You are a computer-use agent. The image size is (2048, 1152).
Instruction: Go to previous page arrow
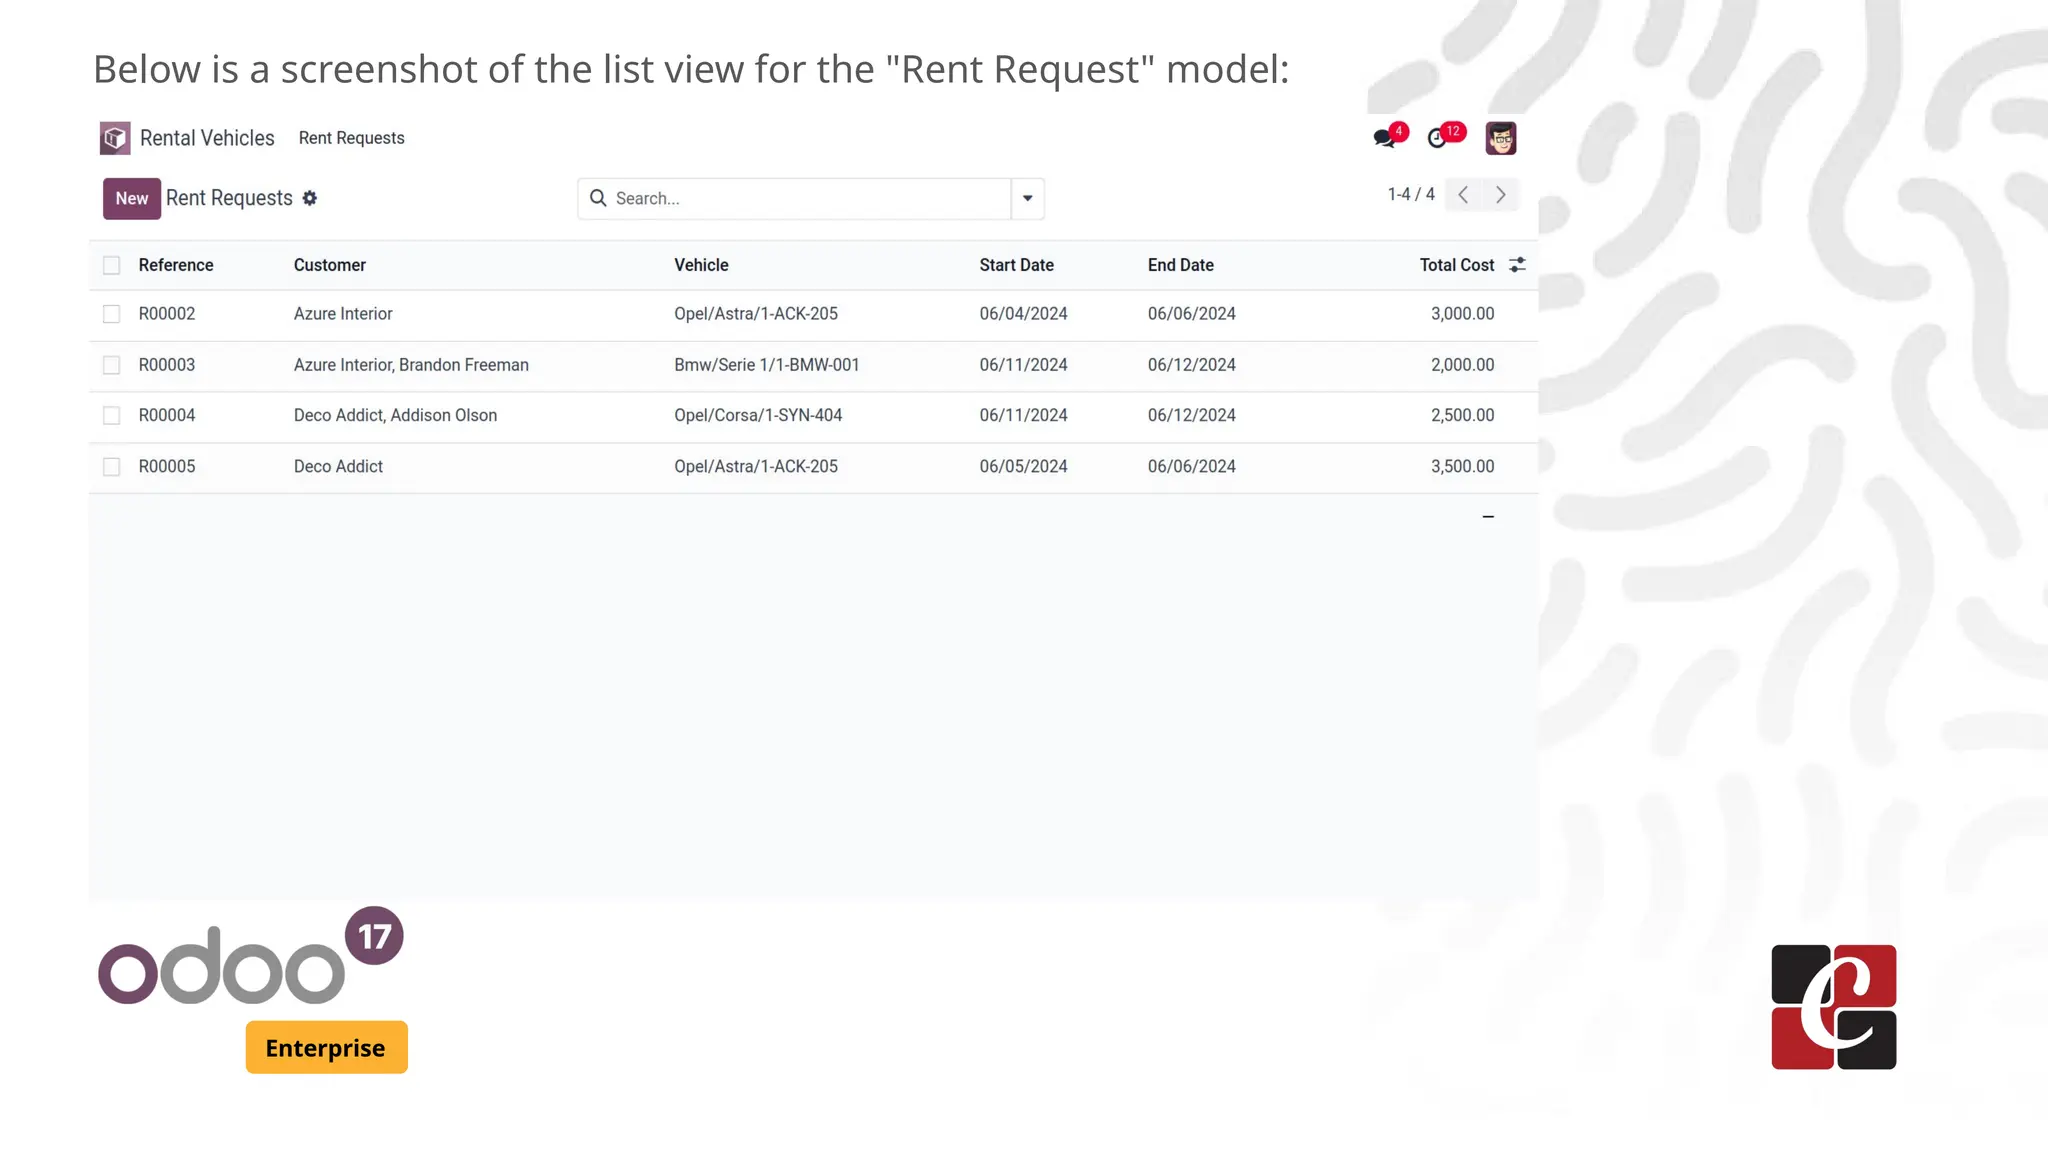(1463, 195)
